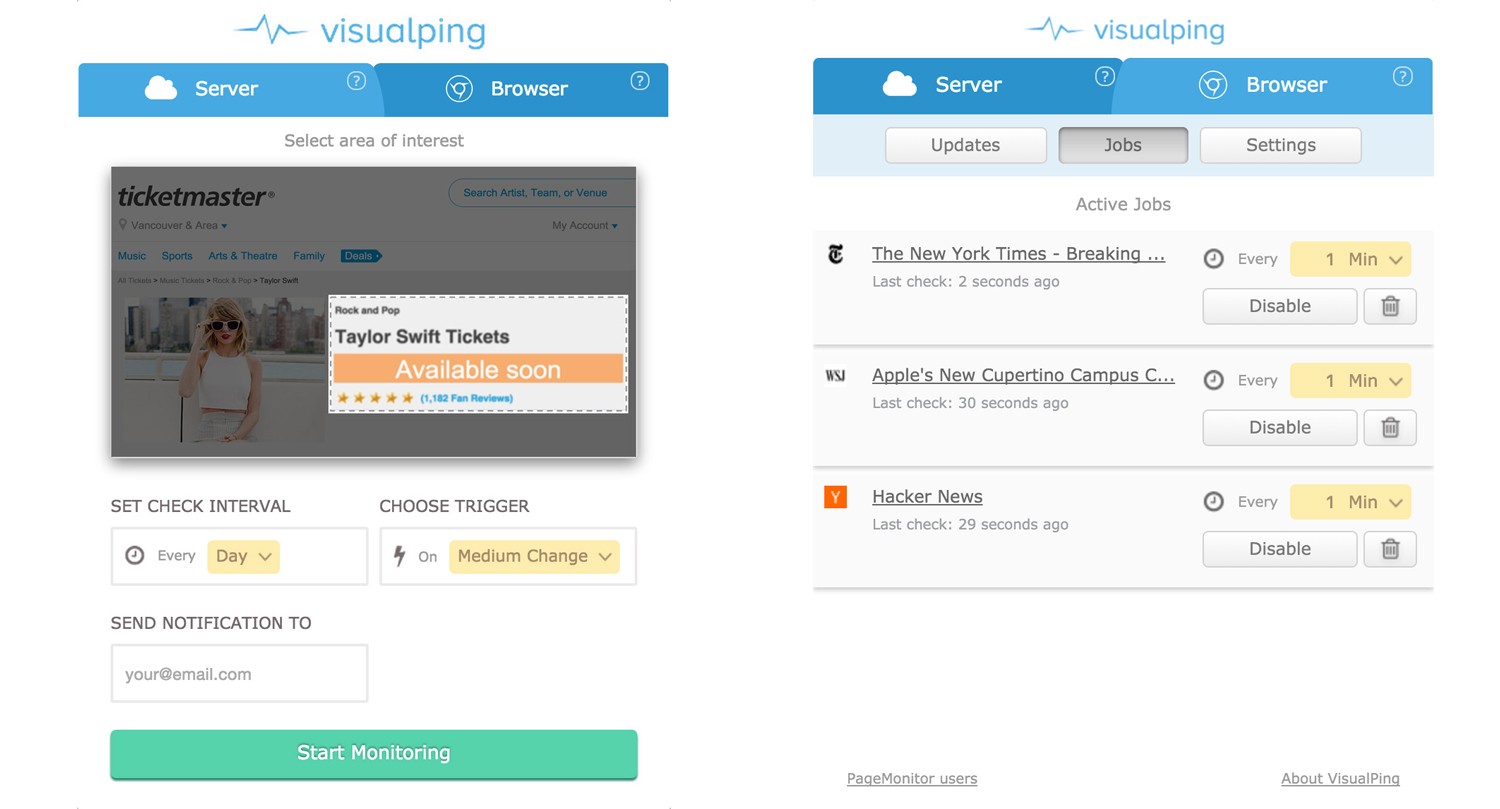Click the 'SEND NOTIFICATION TO' label
1500x809 pixels.
211,623
